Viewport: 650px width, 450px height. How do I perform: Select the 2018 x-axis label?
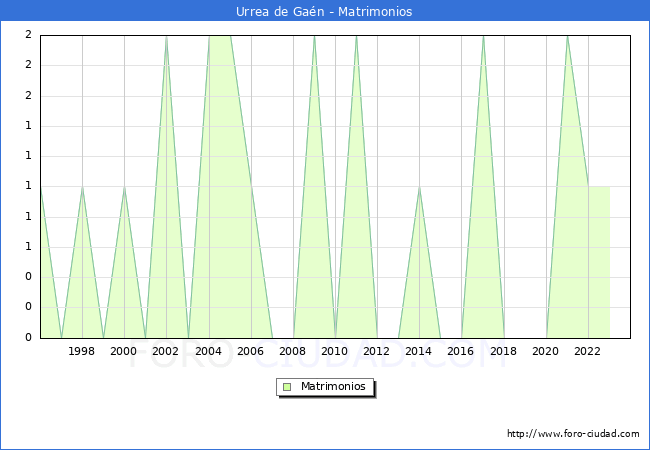tap(503, 351)
